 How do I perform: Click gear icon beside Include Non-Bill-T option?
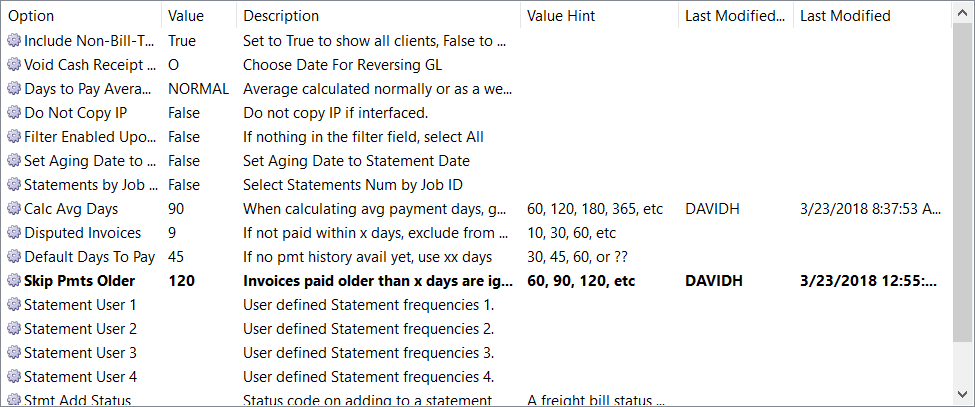click(14, 41)
